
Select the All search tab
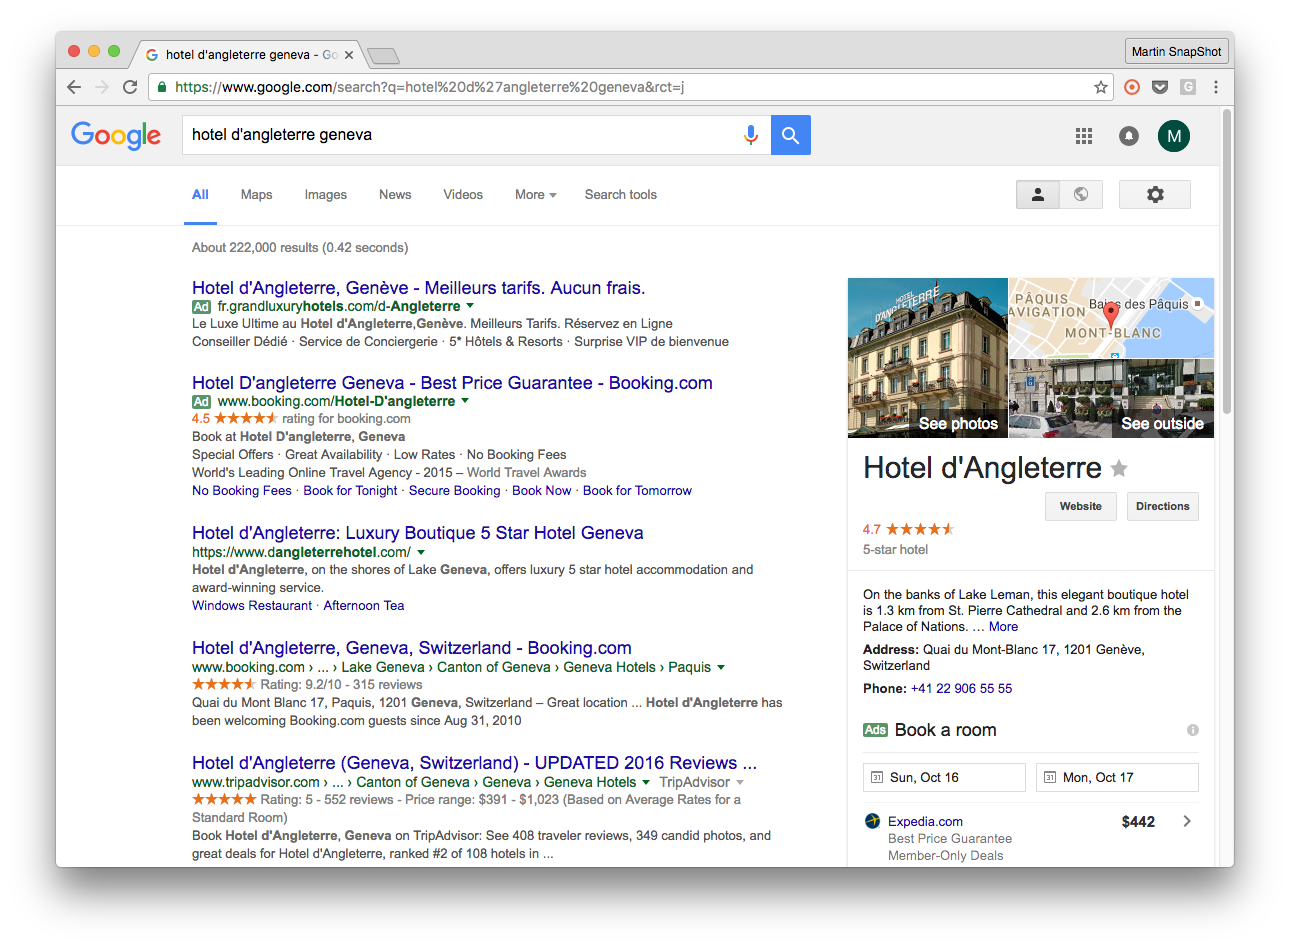point(200,195)
